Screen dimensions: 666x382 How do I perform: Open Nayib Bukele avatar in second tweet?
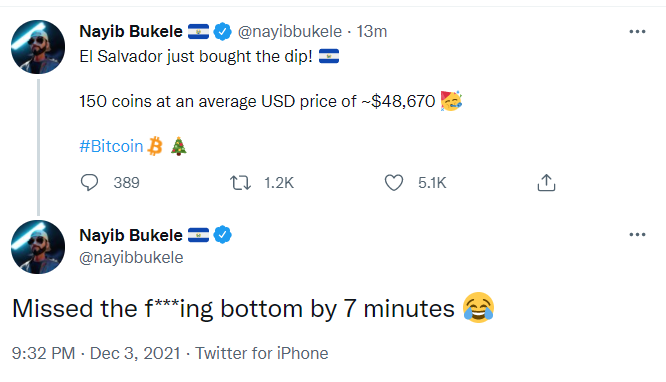click(38, 247)
